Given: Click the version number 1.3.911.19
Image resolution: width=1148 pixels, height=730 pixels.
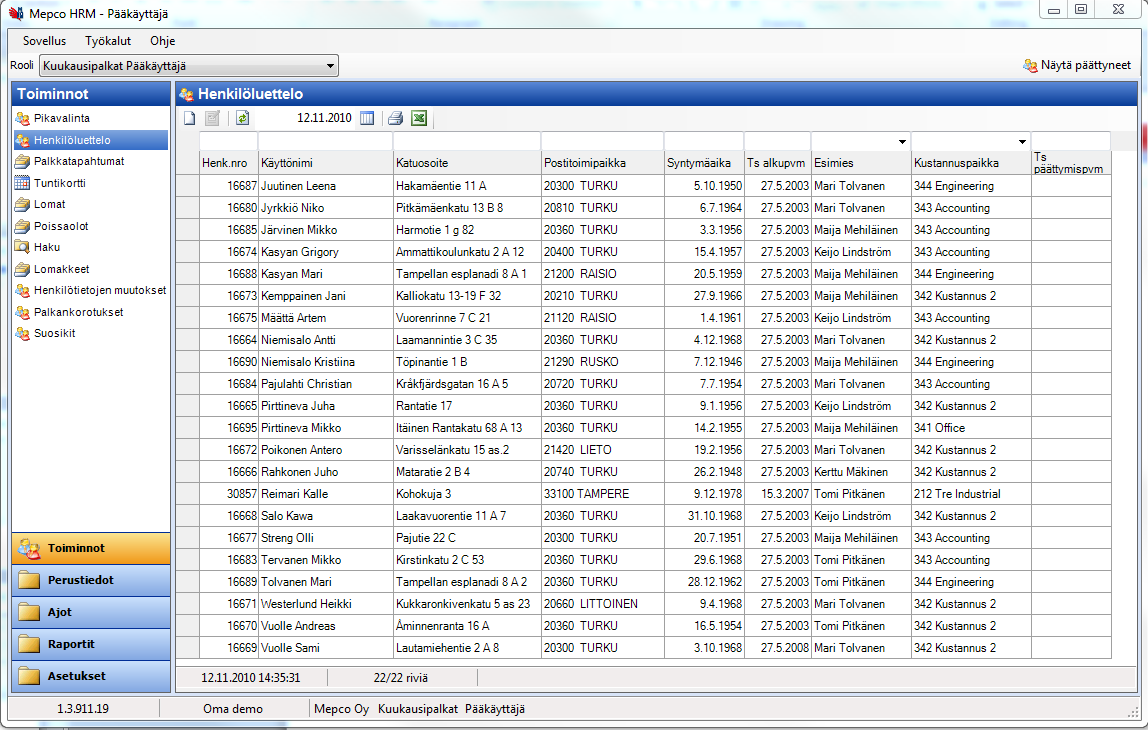Looking at the screenshot, I should [83, 709].
